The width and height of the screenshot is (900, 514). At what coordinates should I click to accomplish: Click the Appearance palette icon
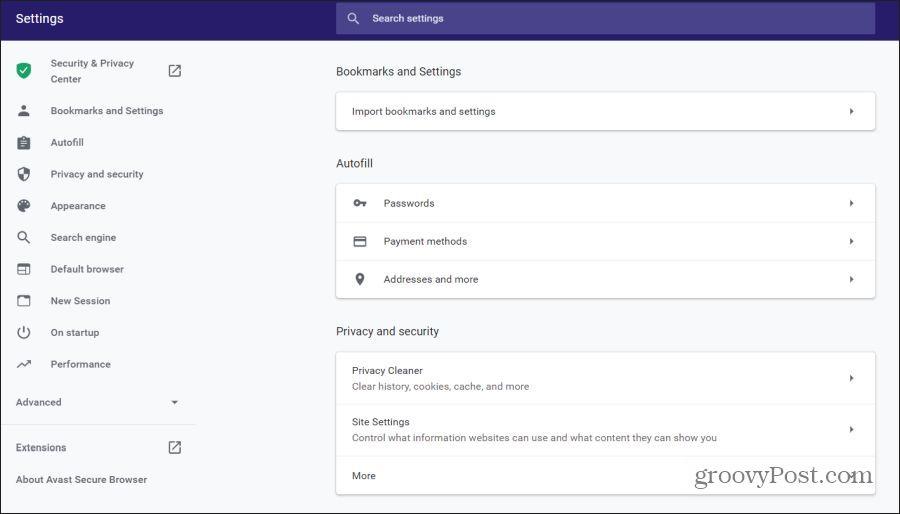pyautogui.click(x=24, y=205)
